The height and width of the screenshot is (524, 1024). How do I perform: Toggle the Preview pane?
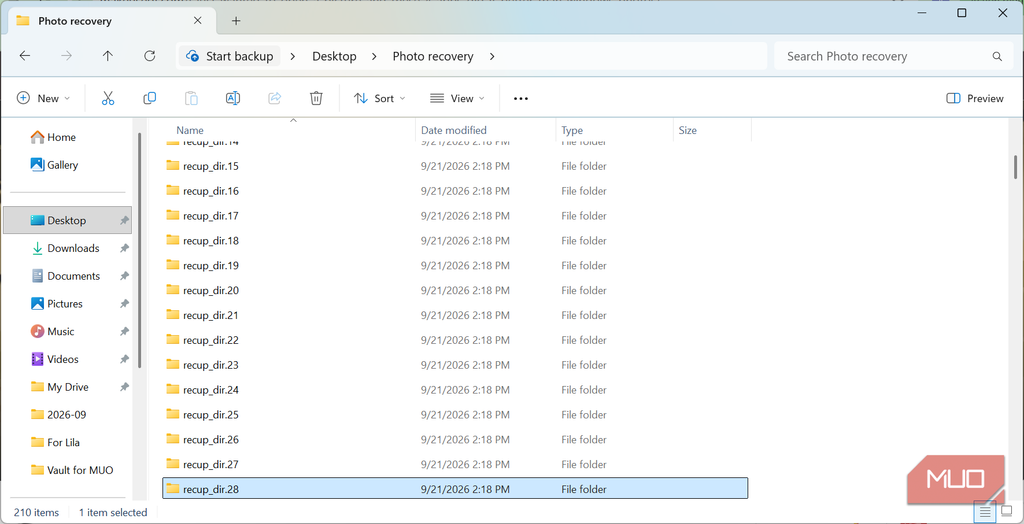point(974,98)
